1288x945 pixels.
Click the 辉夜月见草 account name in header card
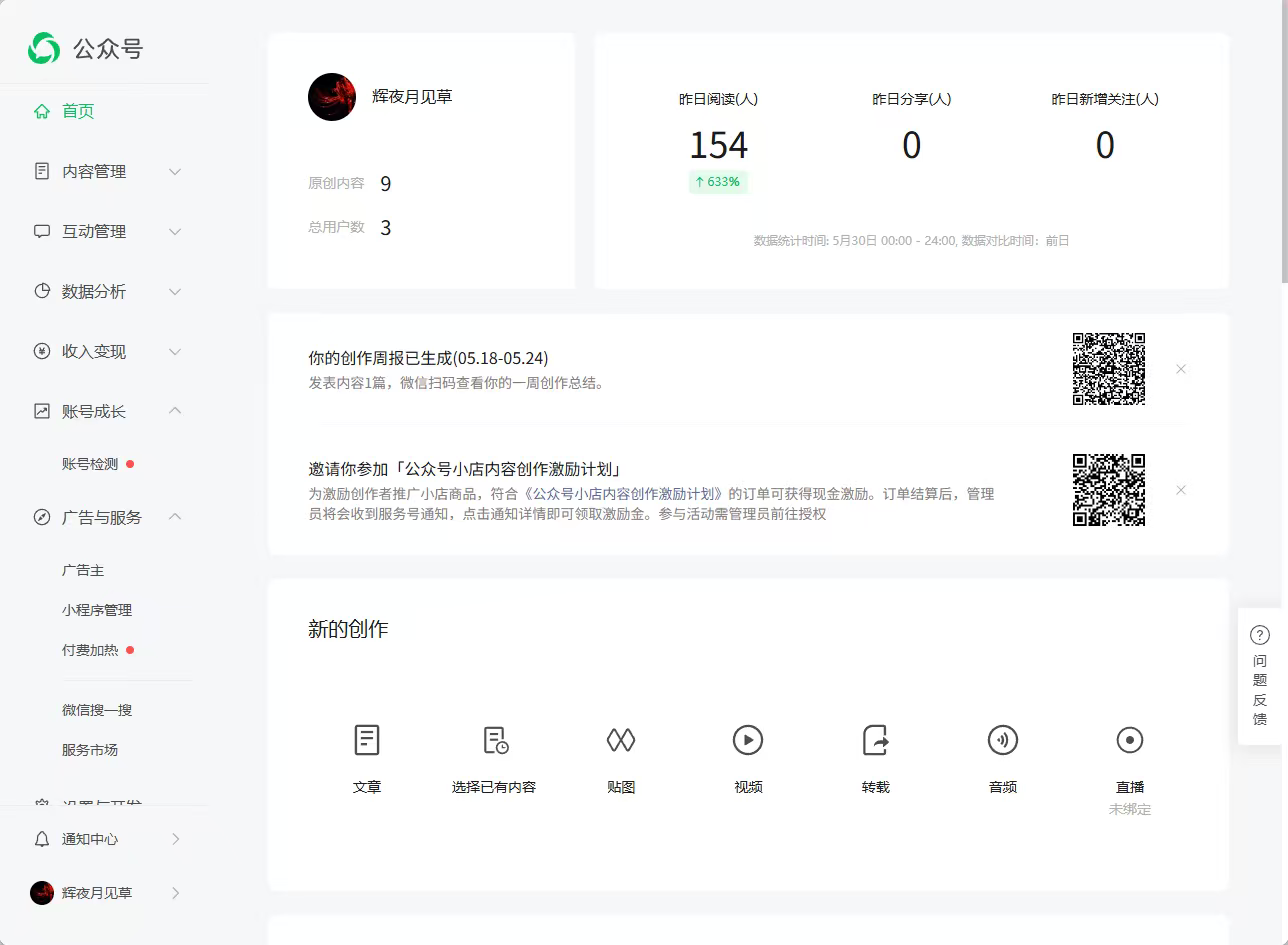[412, 97]
